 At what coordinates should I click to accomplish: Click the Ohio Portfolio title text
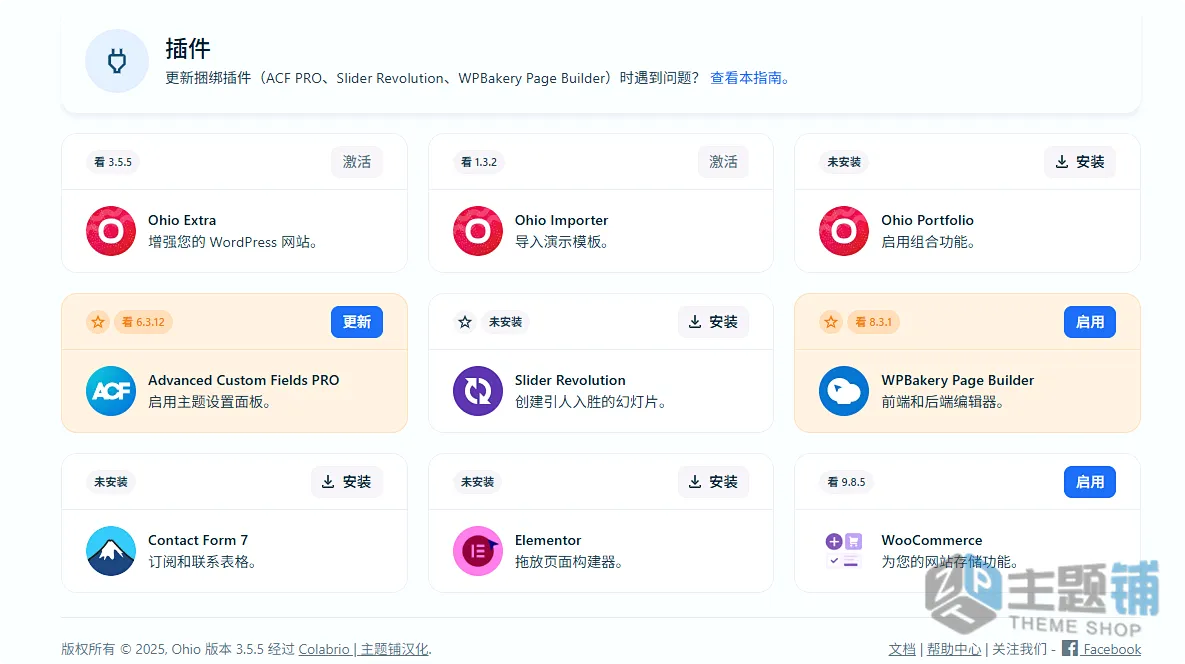click(927, 220)
